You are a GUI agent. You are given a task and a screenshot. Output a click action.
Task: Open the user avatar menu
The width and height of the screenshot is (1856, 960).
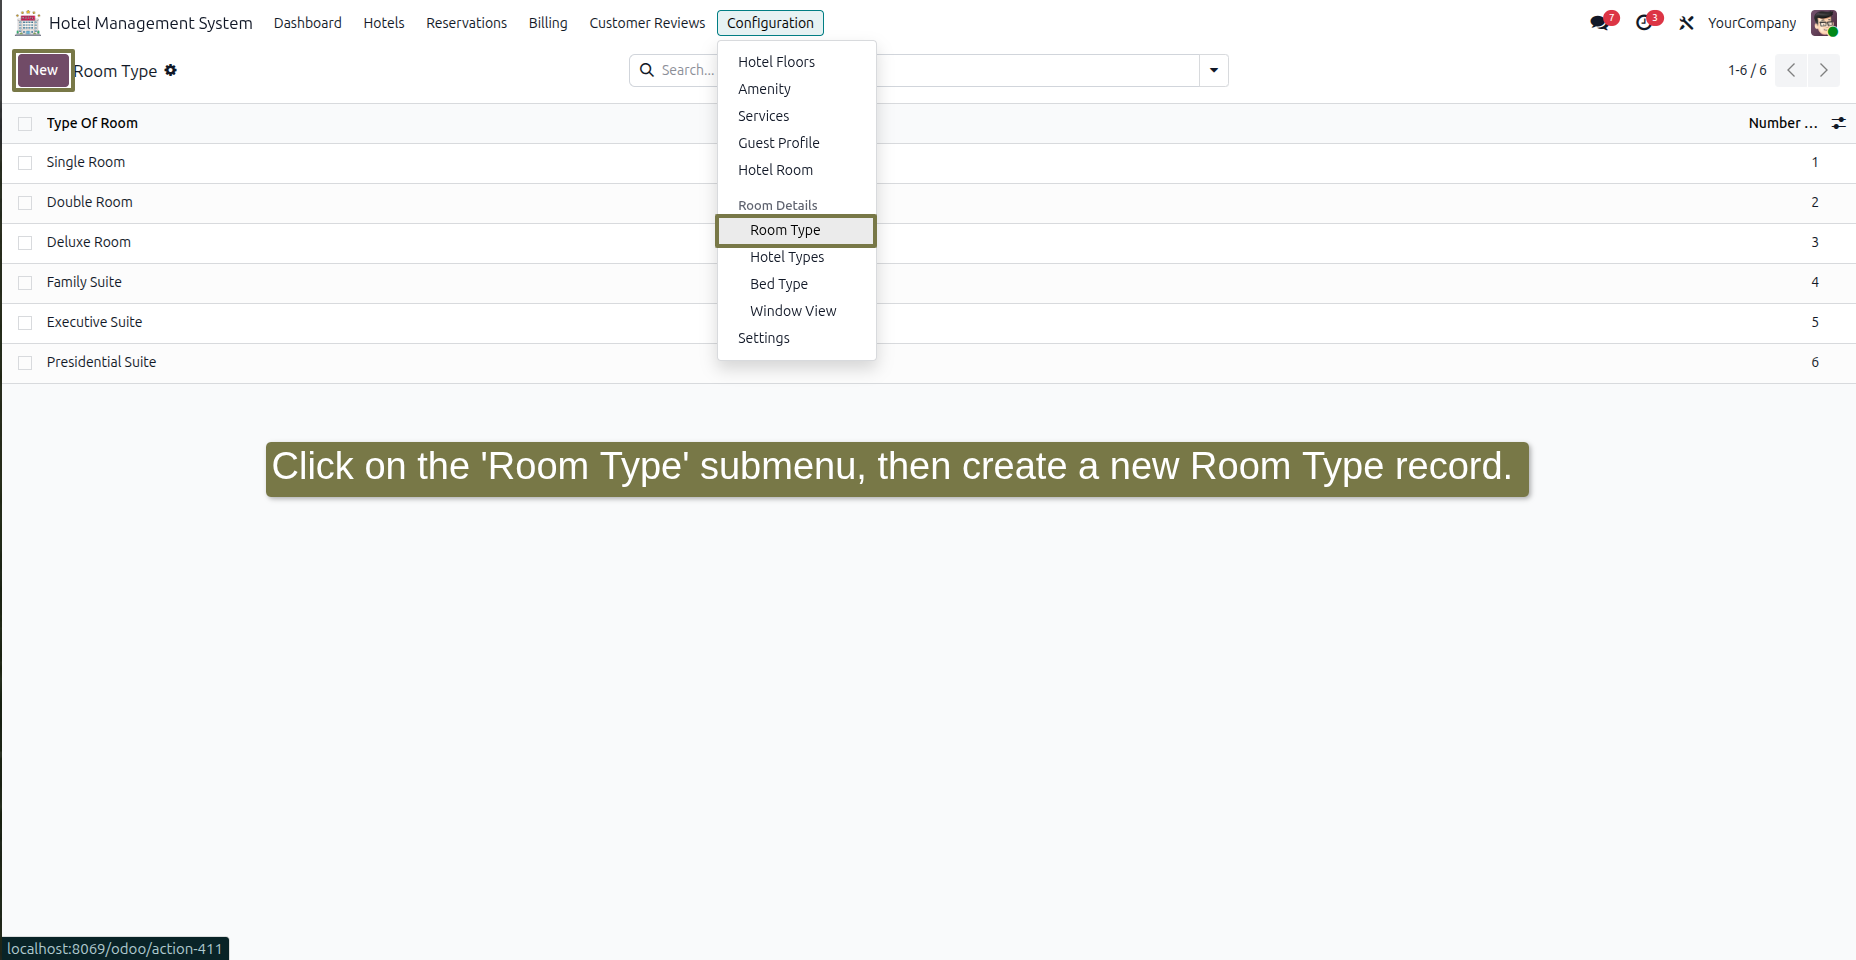pos(1824,23)
